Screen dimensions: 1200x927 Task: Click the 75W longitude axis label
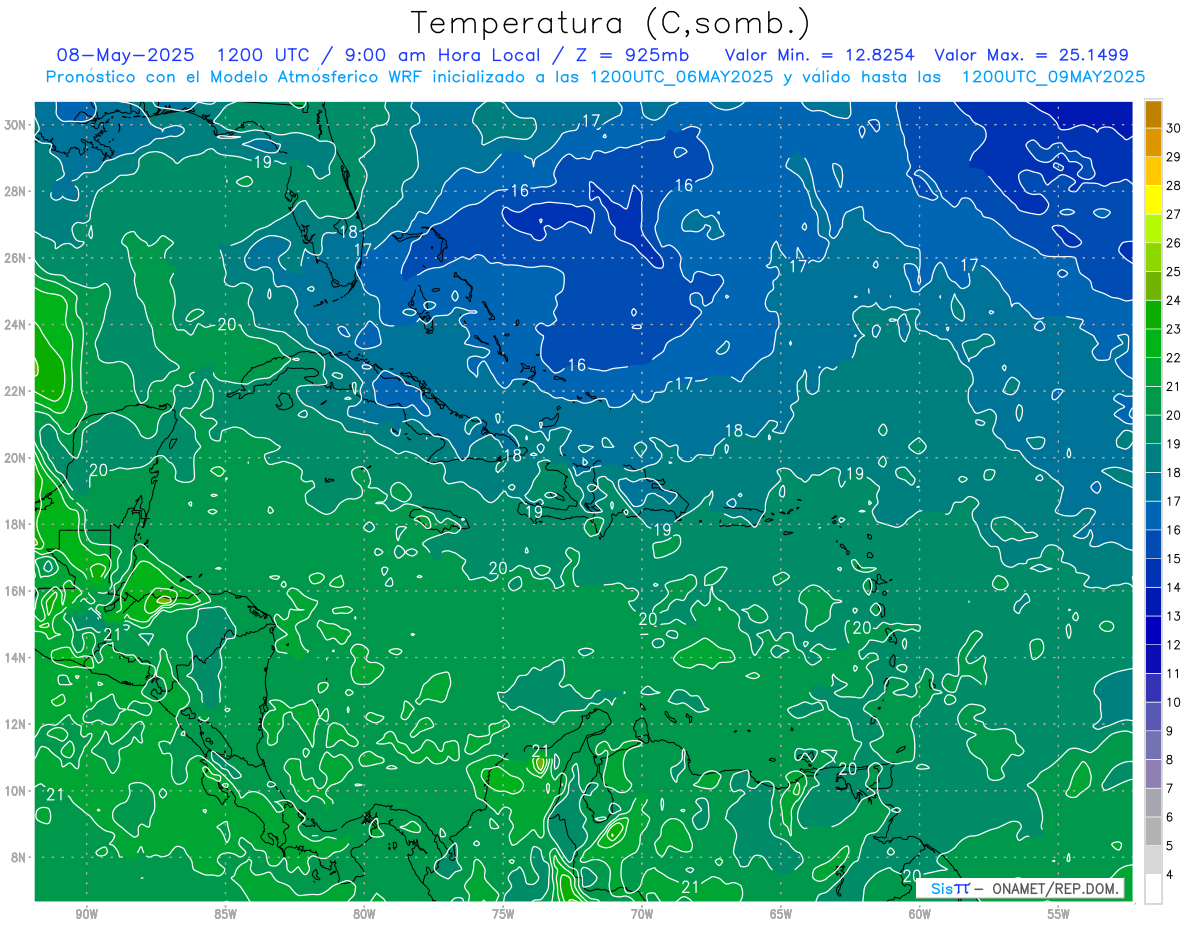503,913
